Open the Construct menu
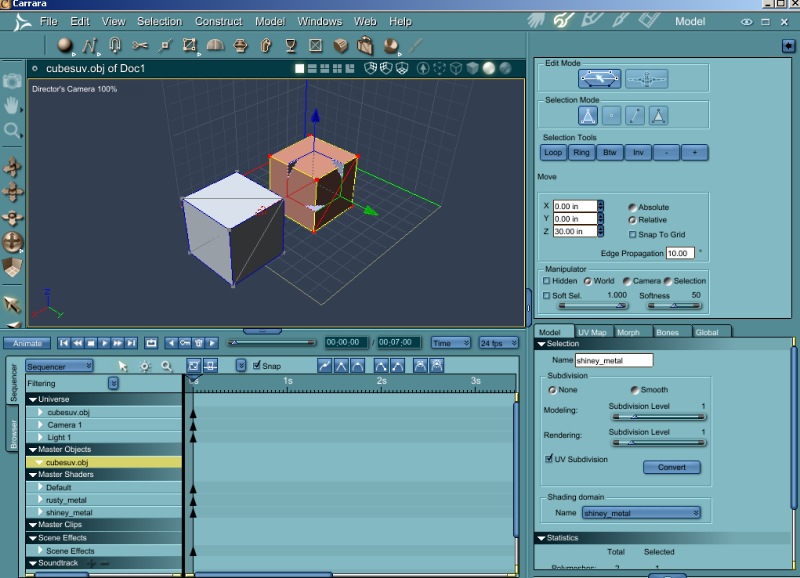 [x=218, y=21]
